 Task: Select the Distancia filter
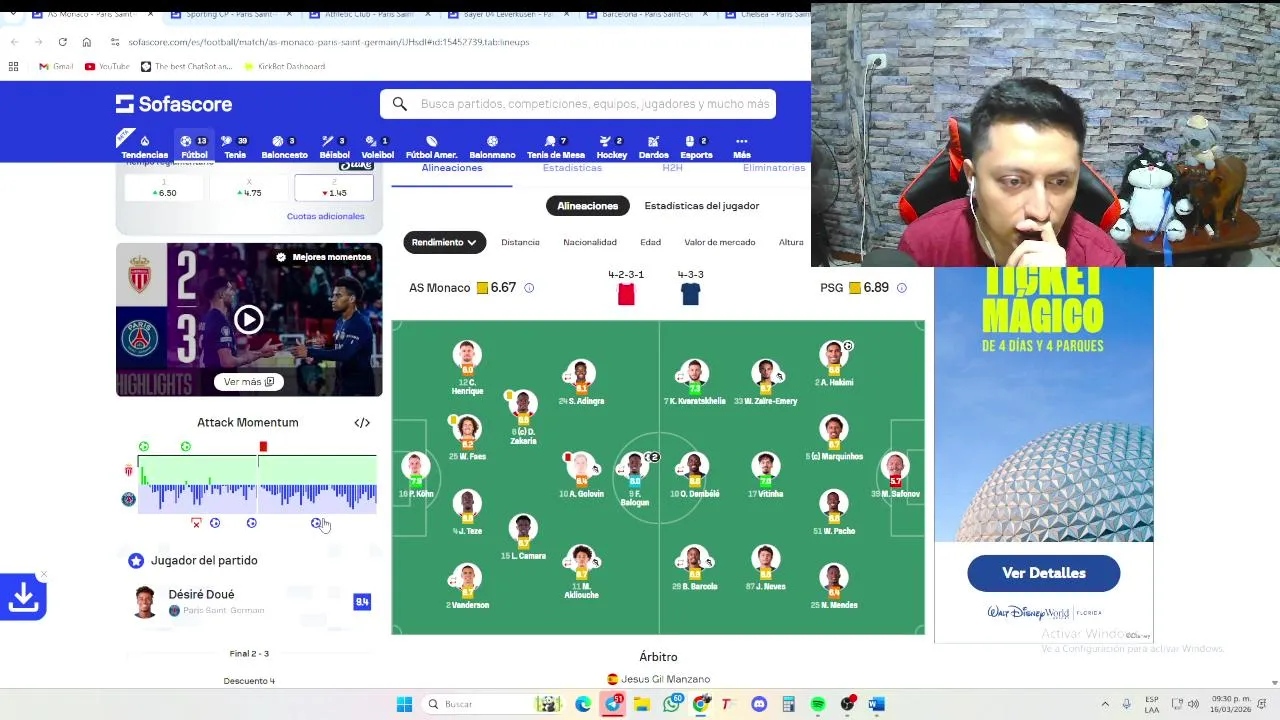pyautogui.click(x=520, y=242)
